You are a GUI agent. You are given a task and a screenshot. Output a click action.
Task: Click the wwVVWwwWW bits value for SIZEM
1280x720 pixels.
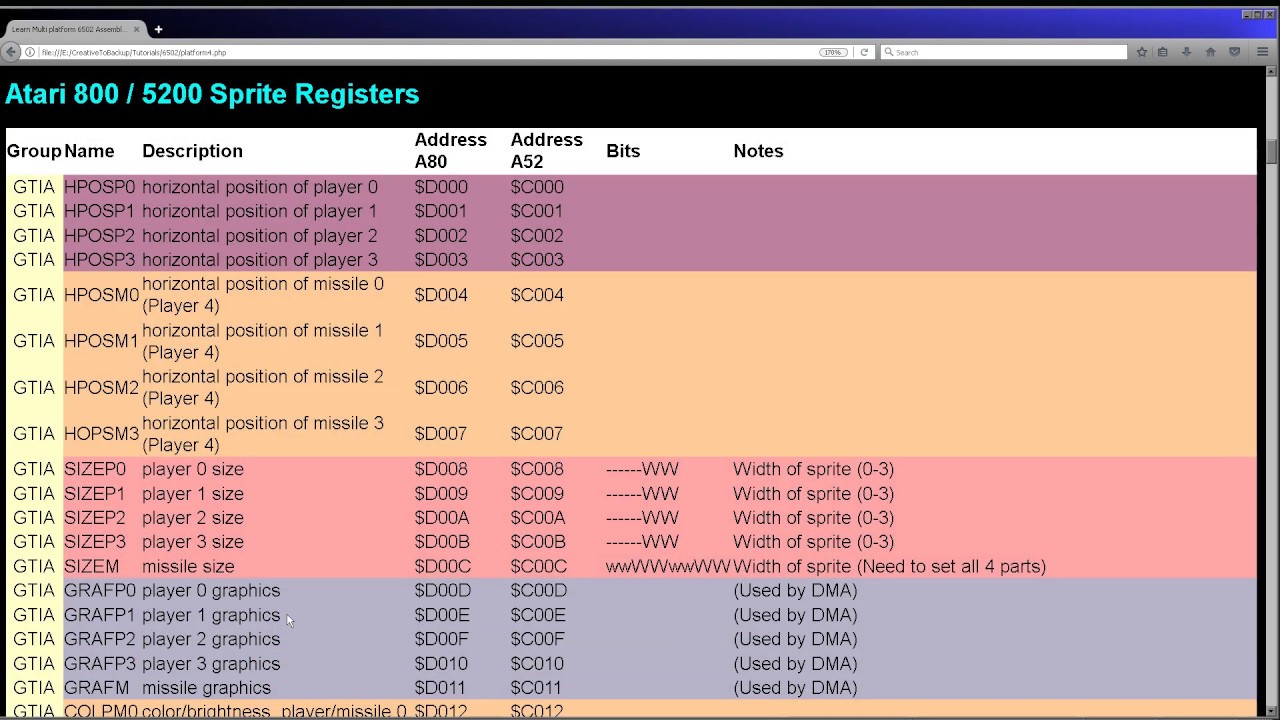(x=668, y=567)
